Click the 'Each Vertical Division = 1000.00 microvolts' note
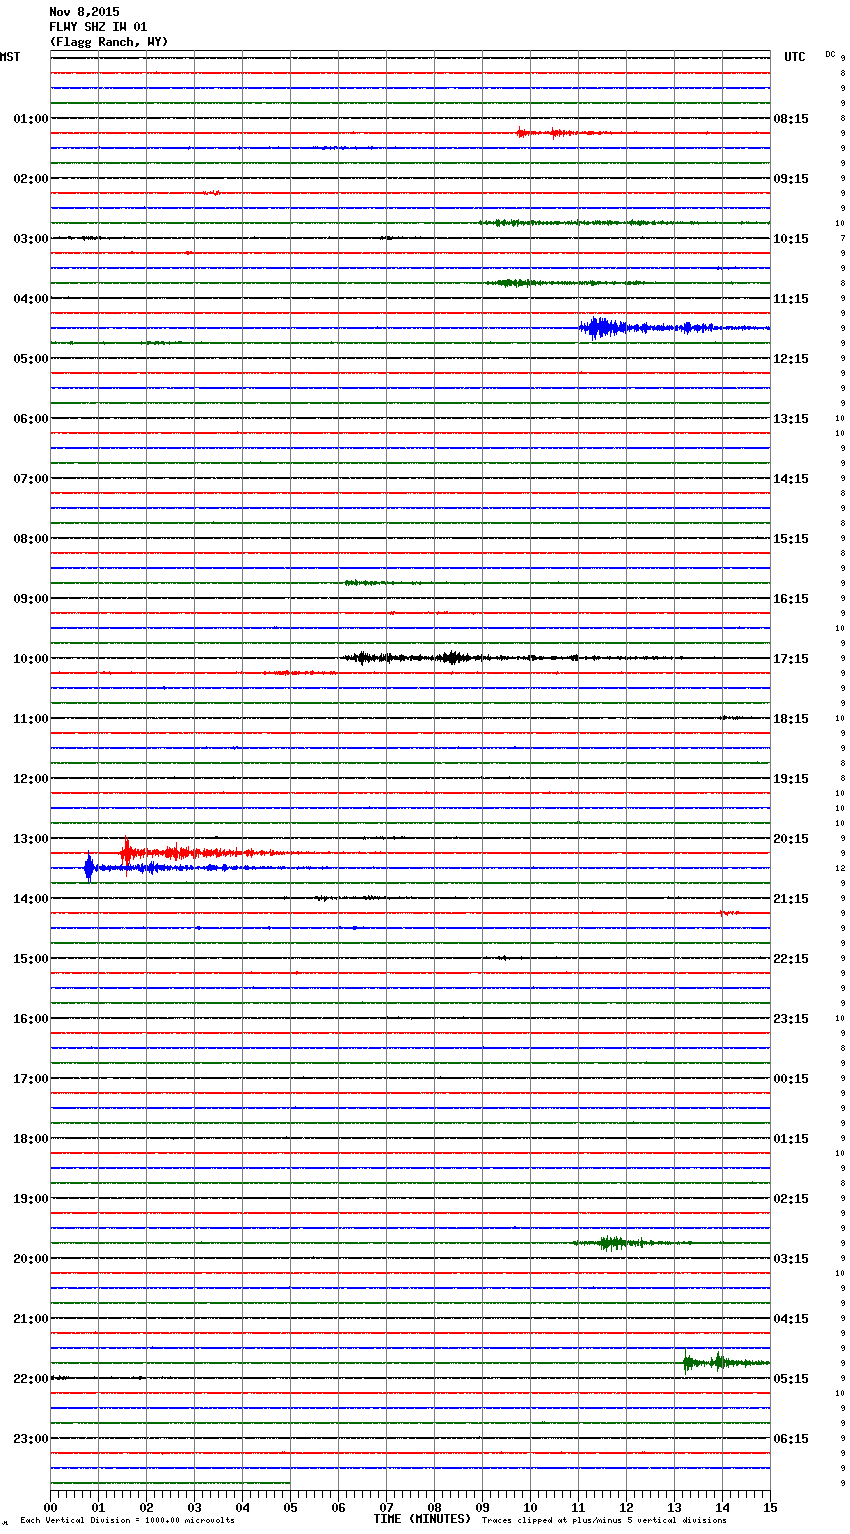 pos(127,1520)
